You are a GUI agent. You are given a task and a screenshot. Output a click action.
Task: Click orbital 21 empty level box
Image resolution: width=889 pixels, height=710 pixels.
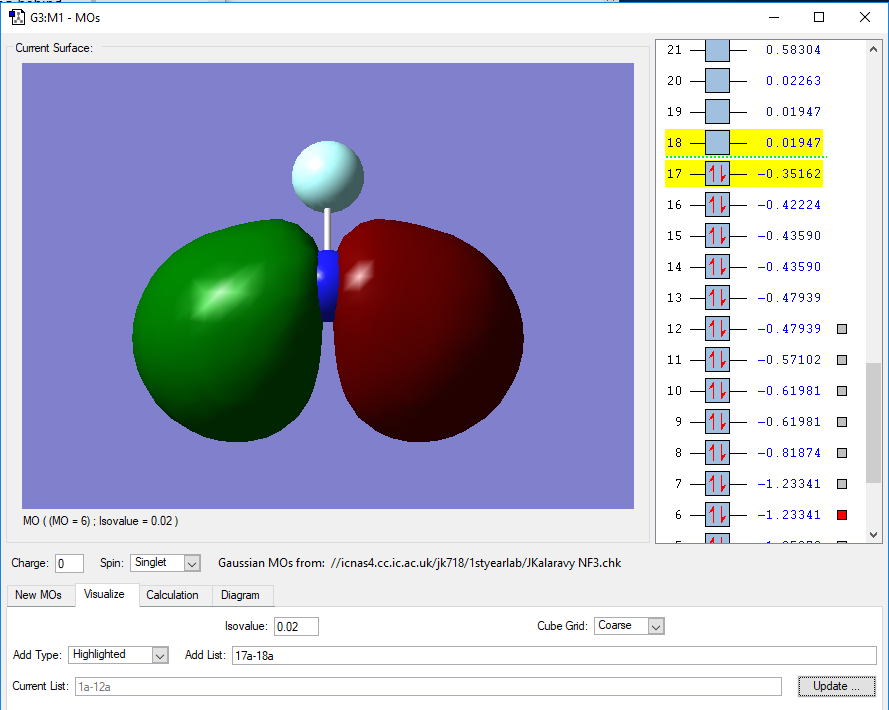[717, 50]
